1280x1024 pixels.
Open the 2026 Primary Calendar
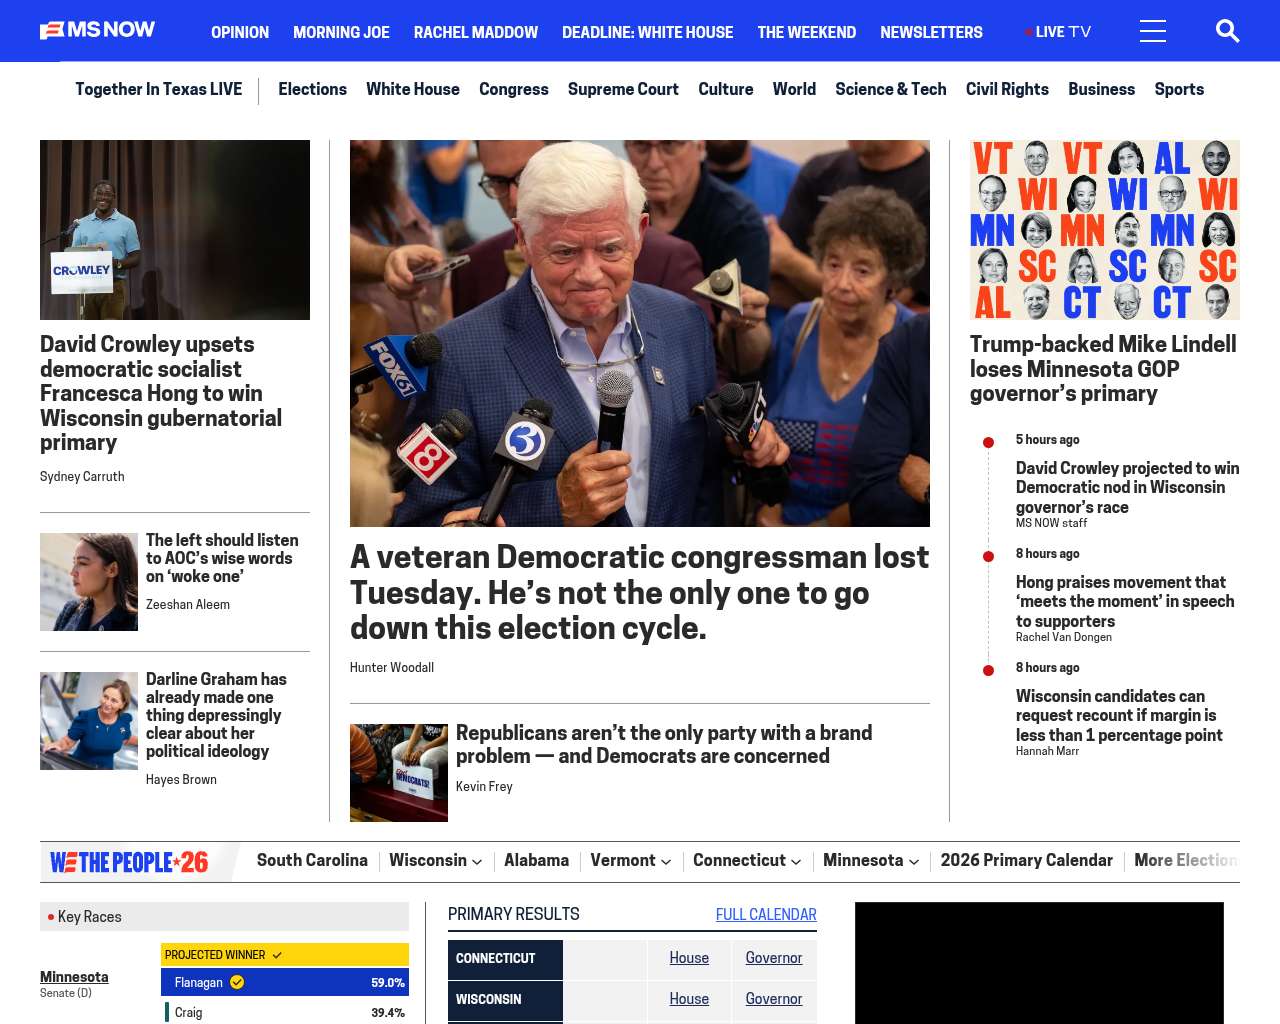pos(1026,860)
